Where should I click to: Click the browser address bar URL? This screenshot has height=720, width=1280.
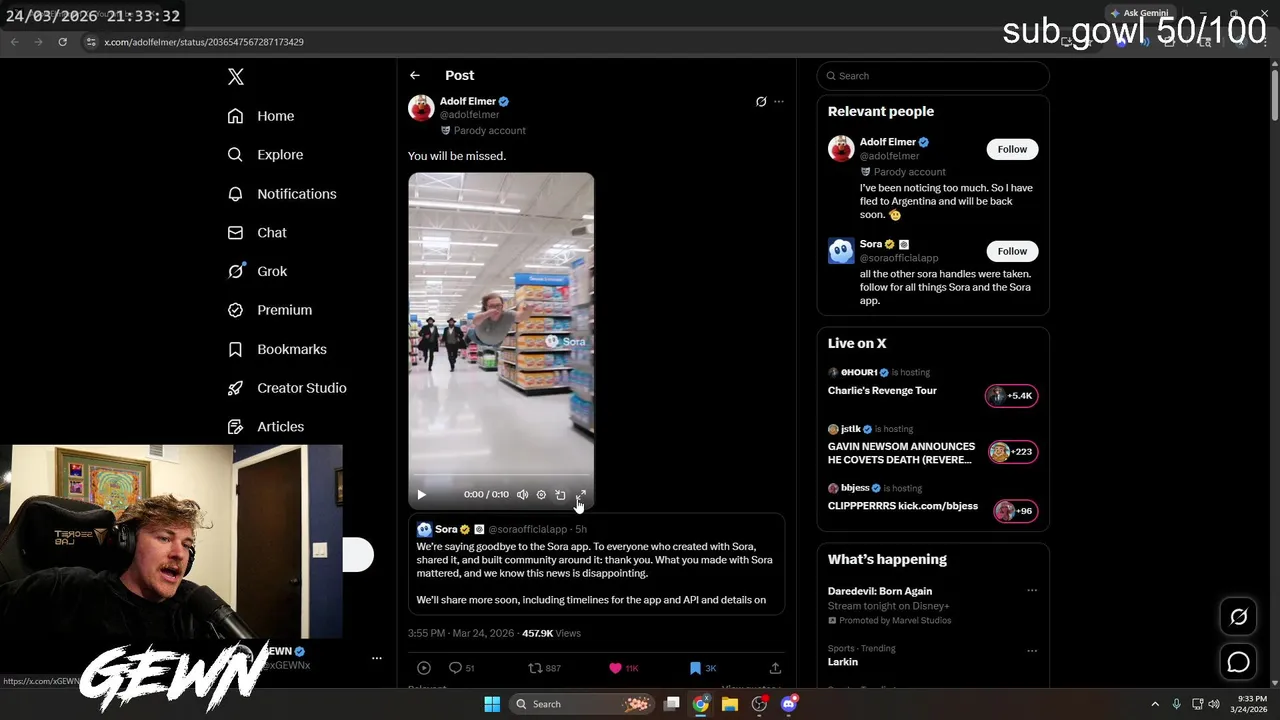[204, 42]
